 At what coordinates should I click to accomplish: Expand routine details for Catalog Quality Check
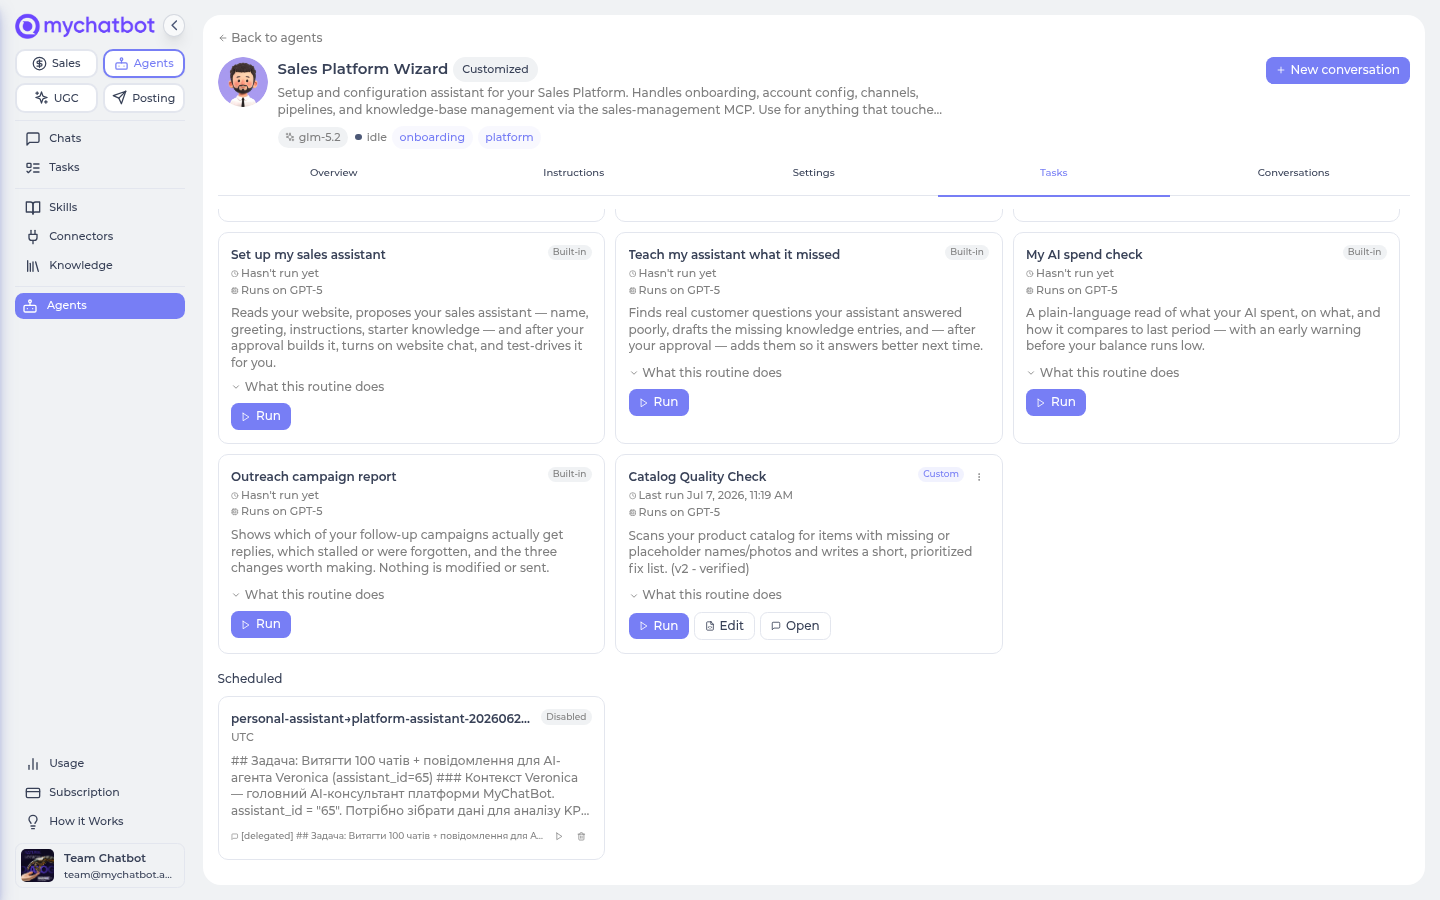pos(706,595)
